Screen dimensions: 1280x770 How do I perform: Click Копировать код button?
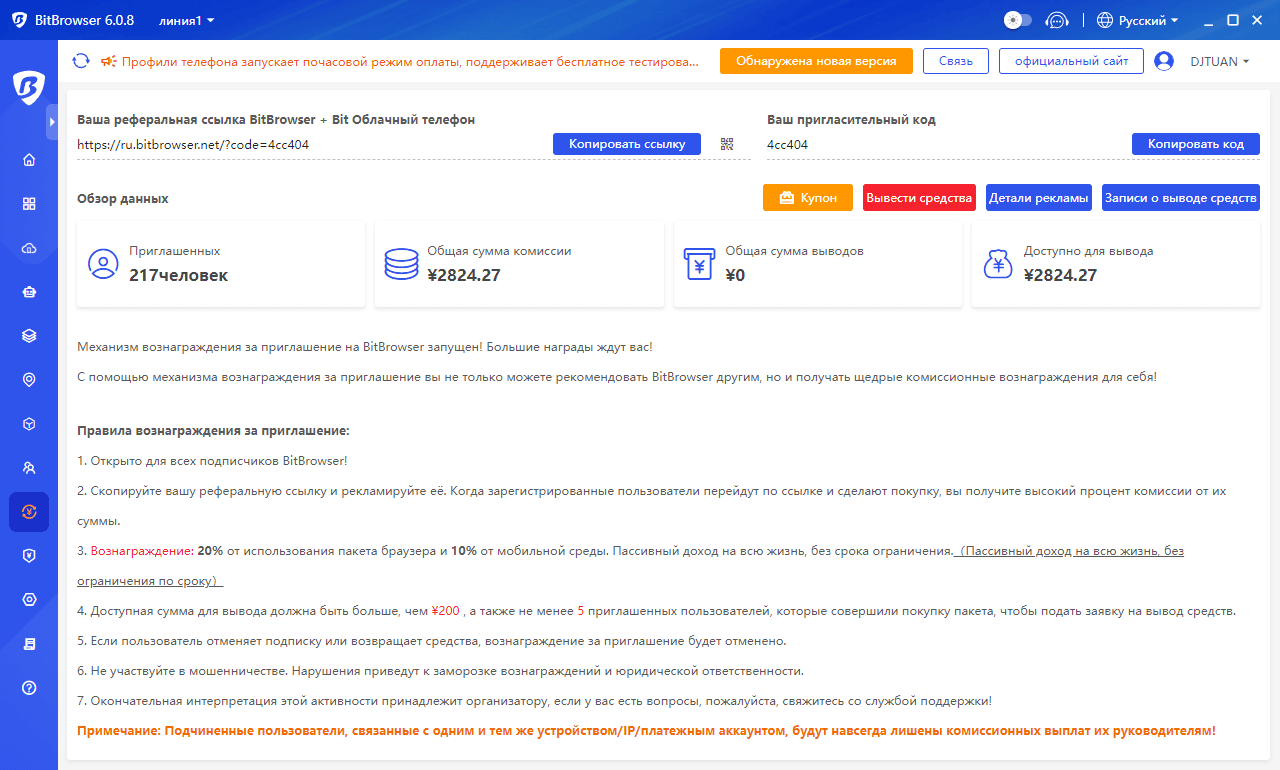[x=1196, y=144]
